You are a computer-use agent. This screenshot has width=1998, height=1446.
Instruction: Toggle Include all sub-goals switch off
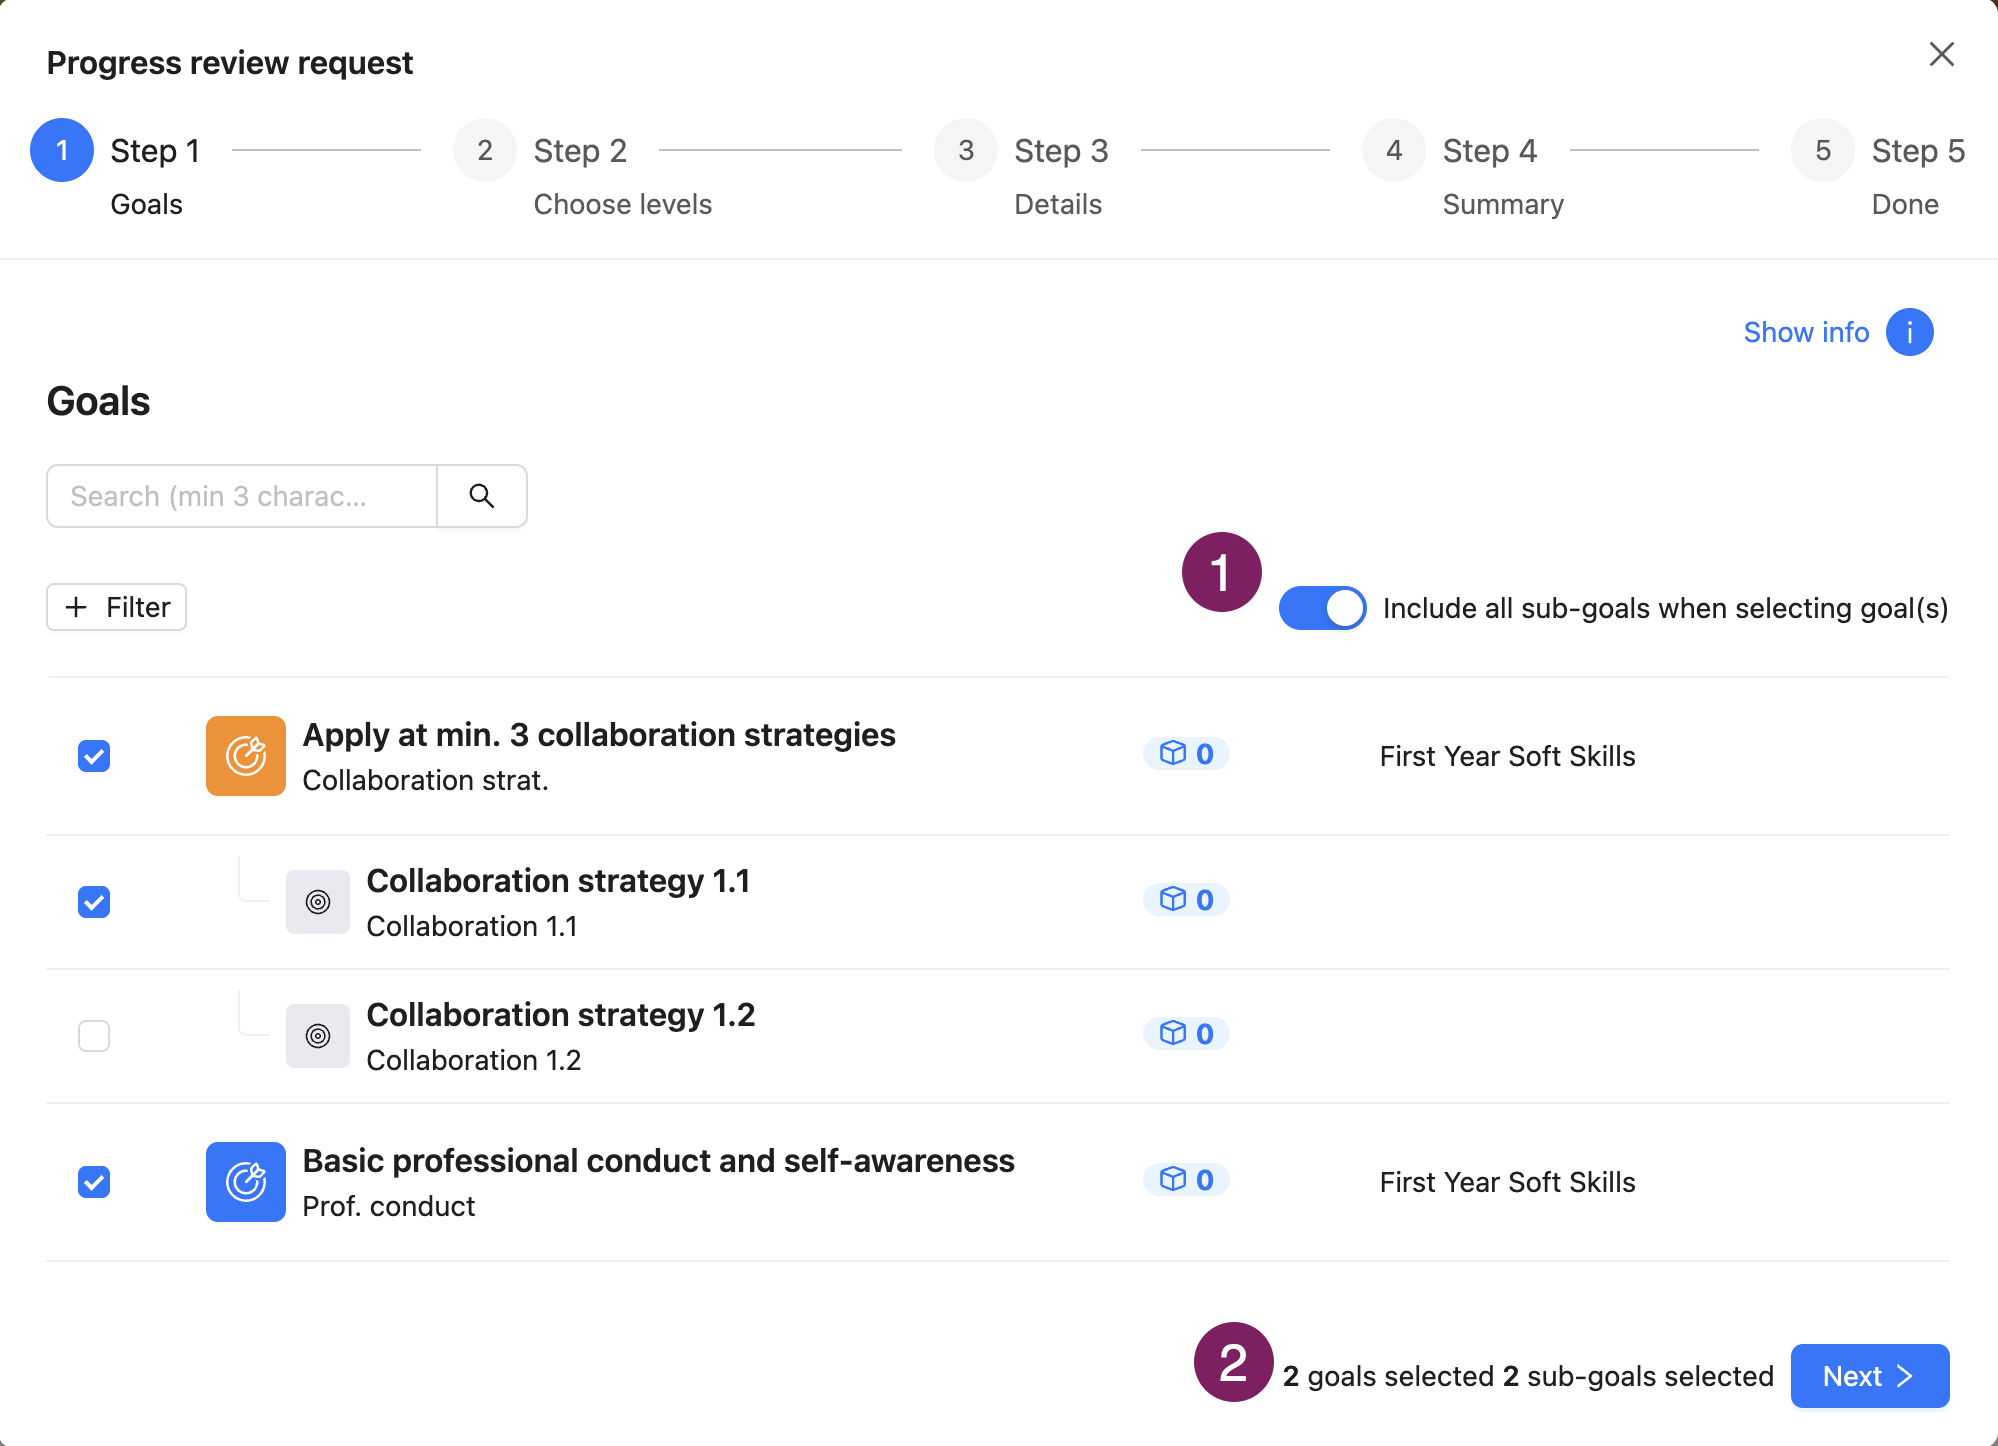(x=1322, y=608)
